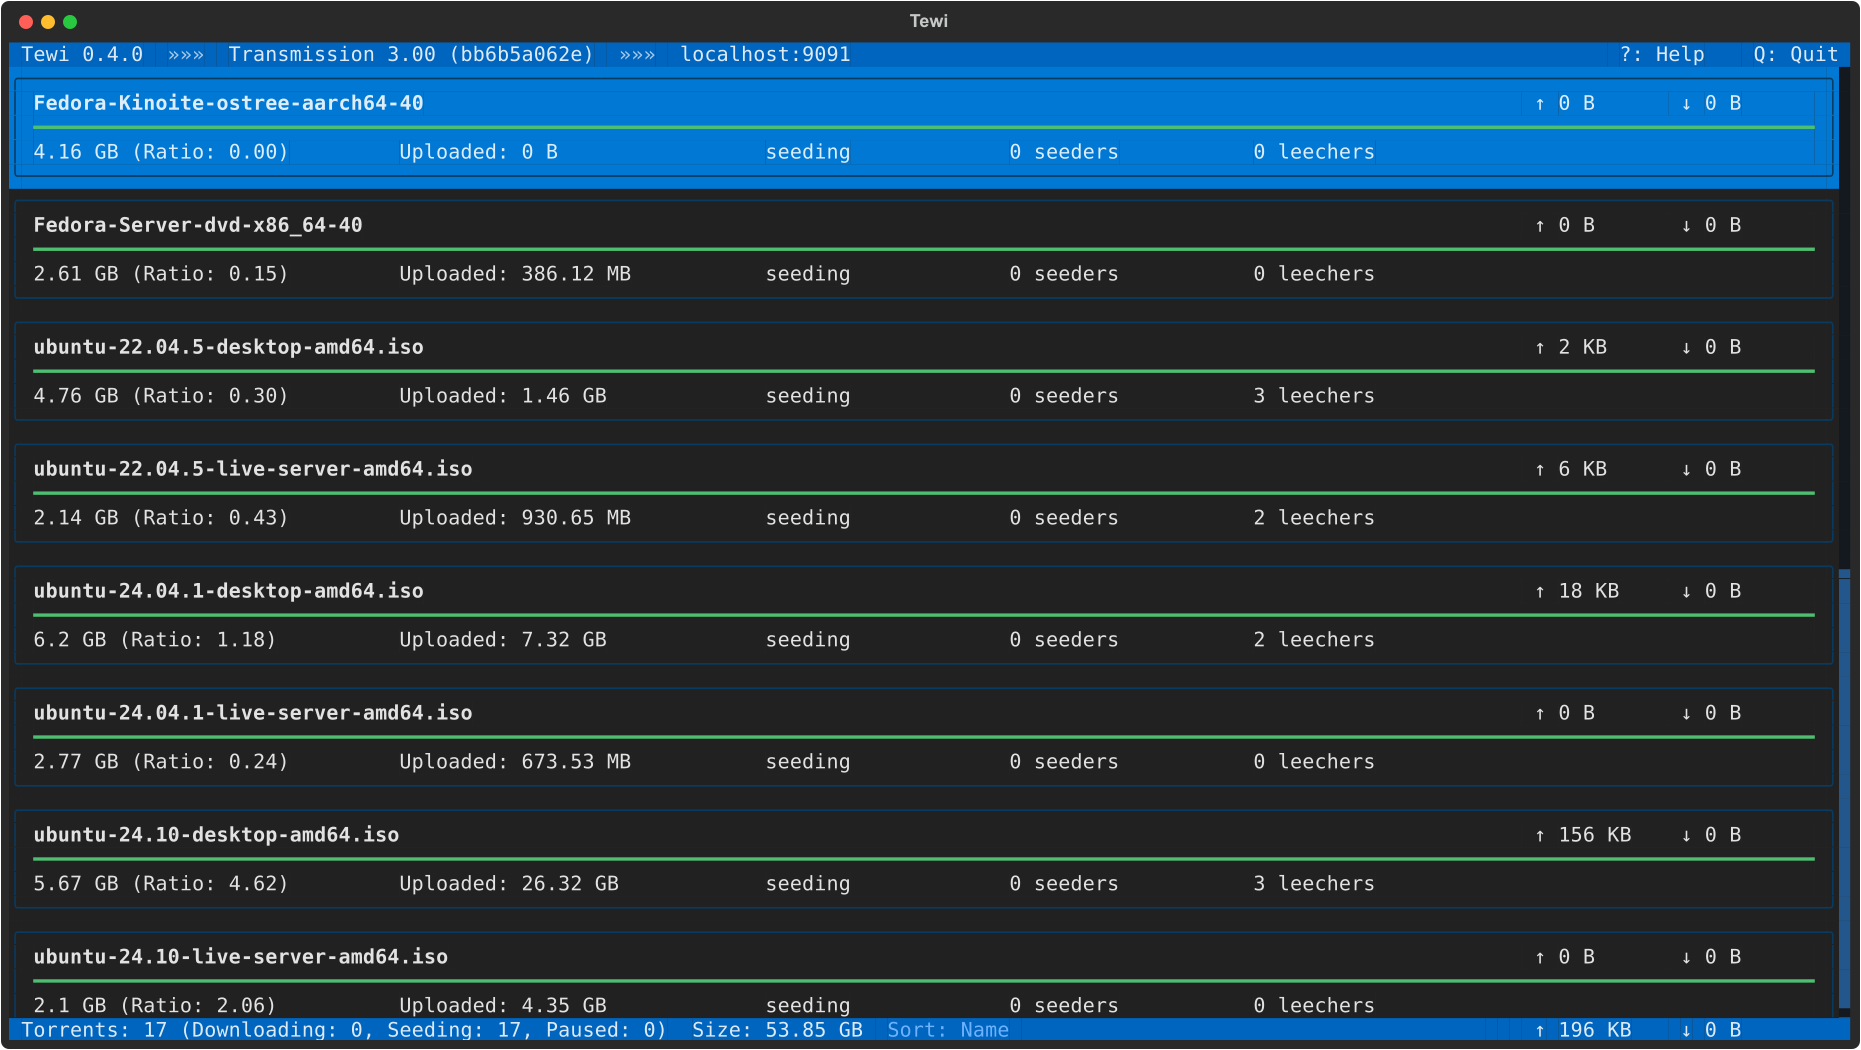The height and width of the screenshot is (1050, 1861).
Task: Select the ubuntu-24.04.1-live-server-amd64.iso torrent
Action: (x=924, y=737)
